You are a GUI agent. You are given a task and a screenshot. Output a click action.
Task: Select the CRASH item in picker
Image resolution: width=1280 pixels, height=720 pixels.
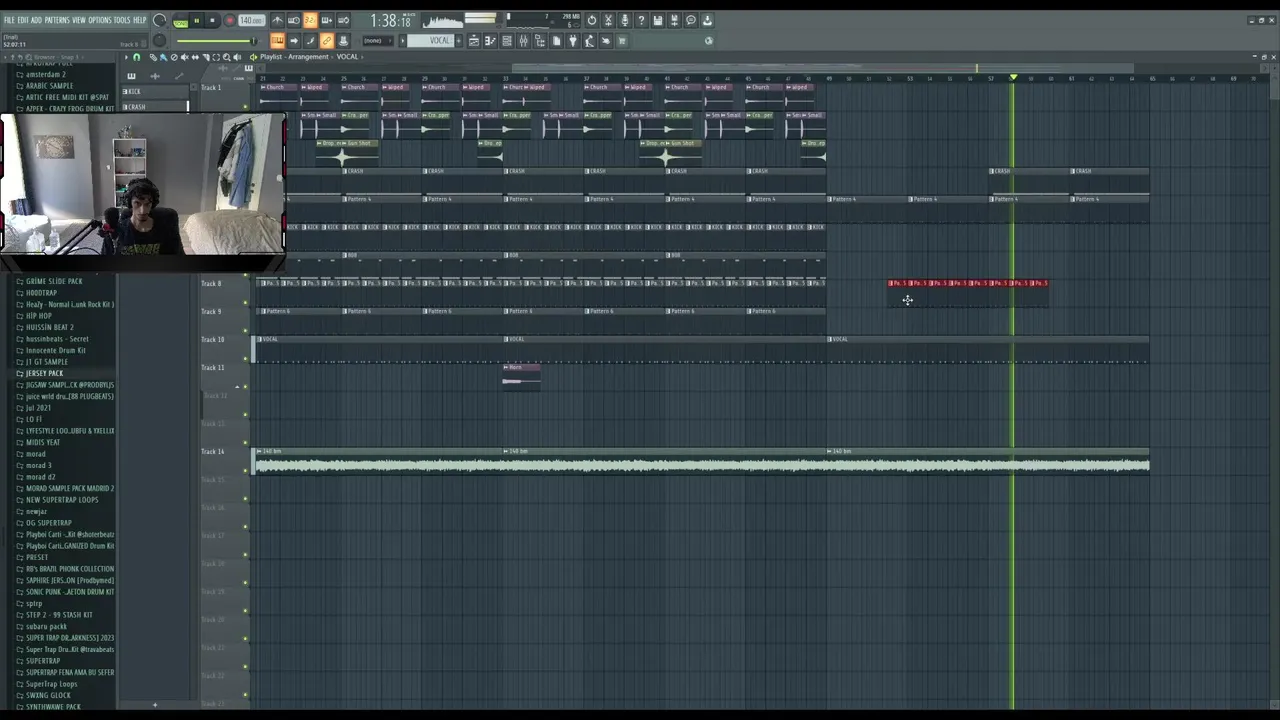[155, 106]
